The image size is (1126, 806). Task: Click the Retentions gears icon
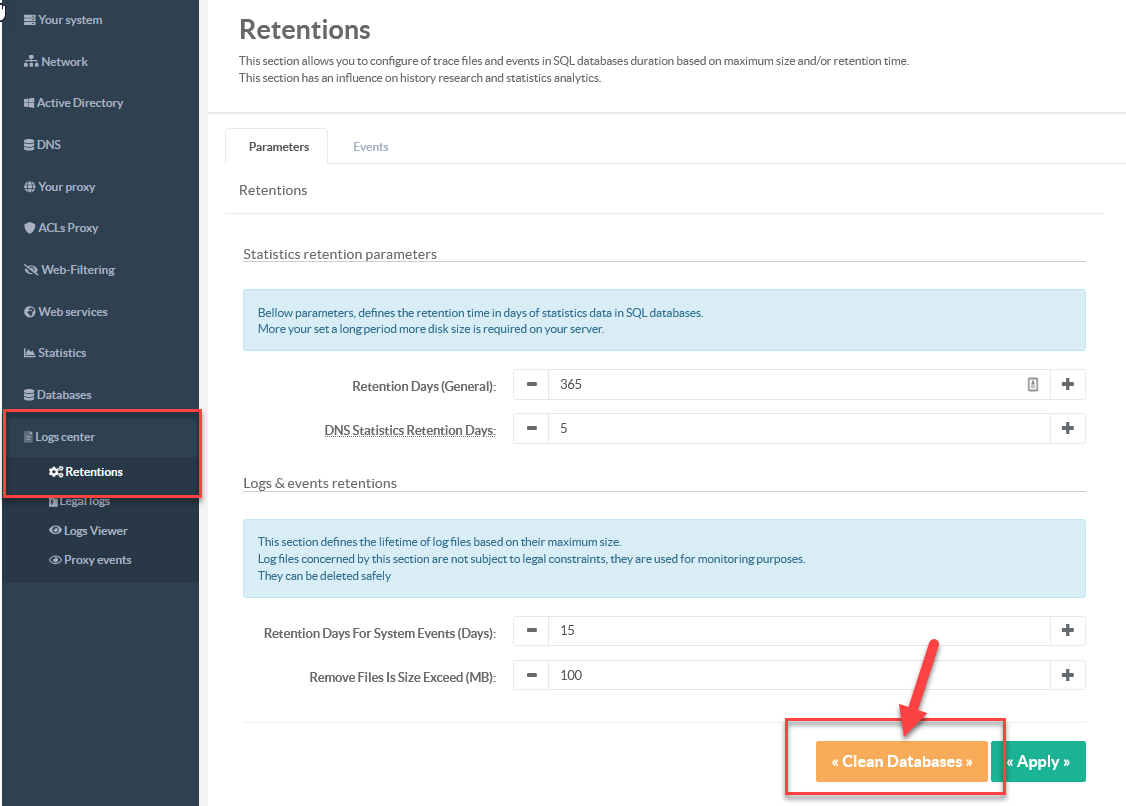click(x=56, y=472)
